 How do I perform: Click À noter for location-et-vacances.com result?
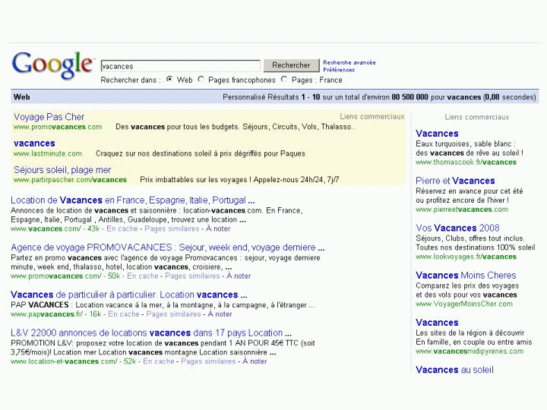point(255,361)
